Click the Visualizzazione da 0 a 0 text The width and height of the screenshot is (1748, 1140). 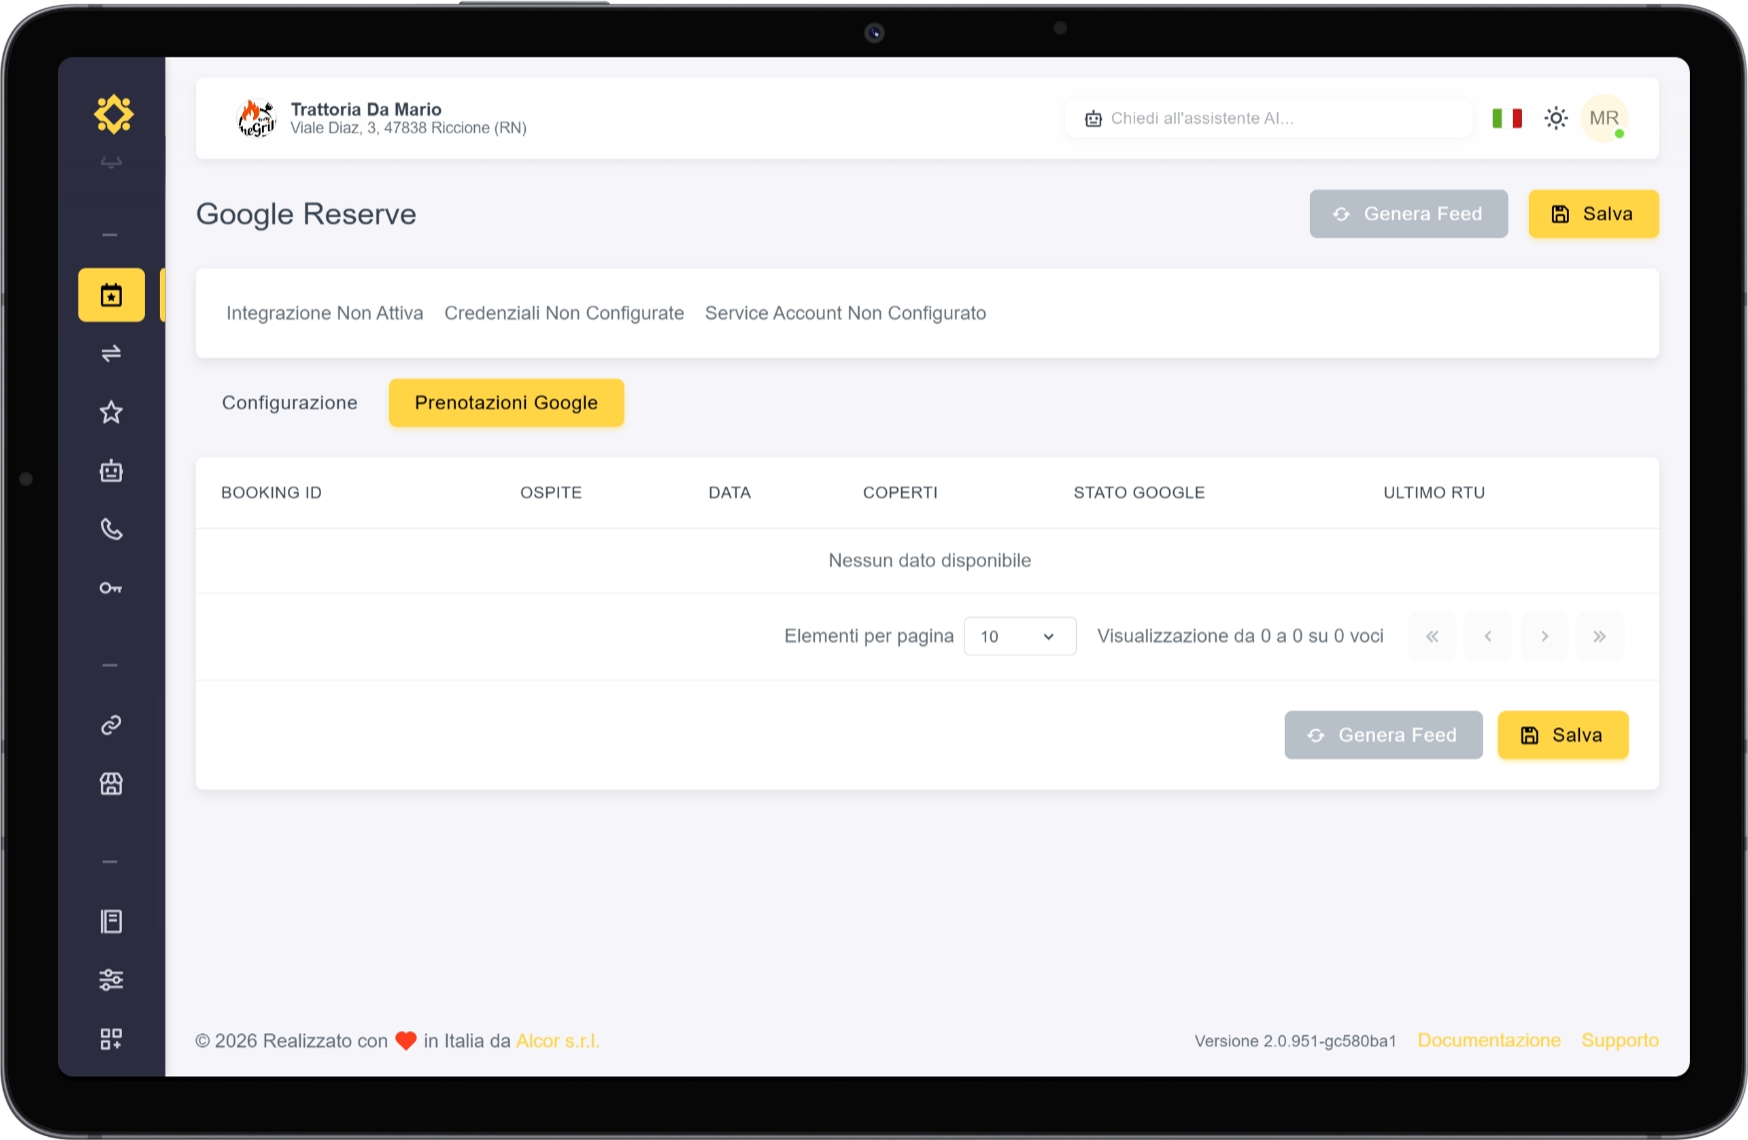pyautogui.click(x=1240, y=636)
